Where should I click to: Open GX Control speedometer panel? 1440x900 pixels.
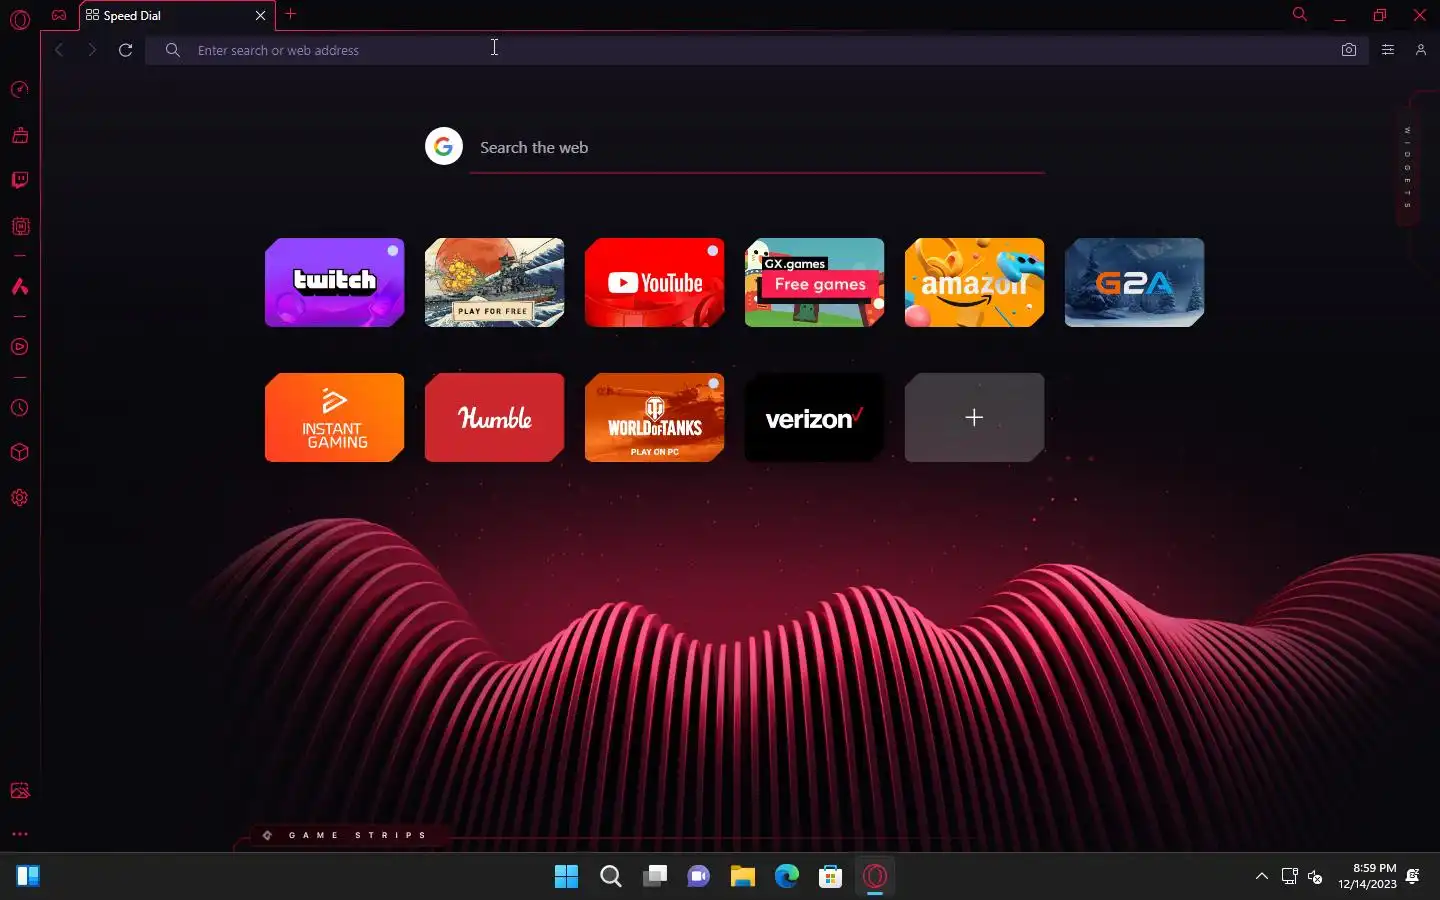19,90
